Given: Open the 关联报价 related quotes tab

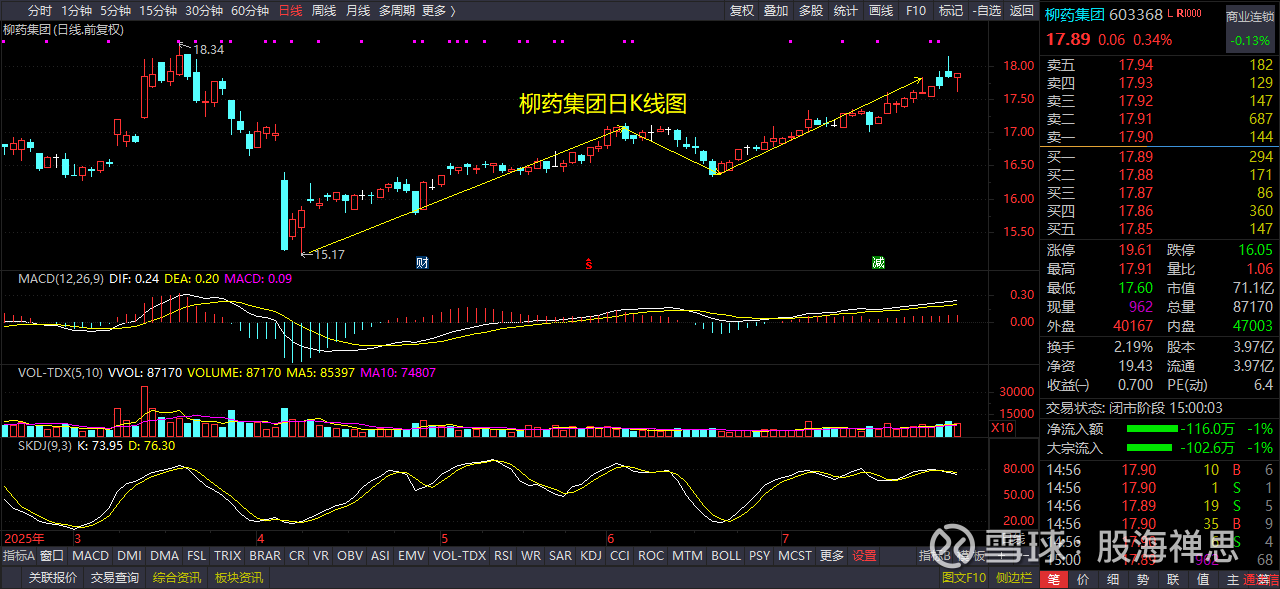Looking at the screenshot, I should coord(53,578).
